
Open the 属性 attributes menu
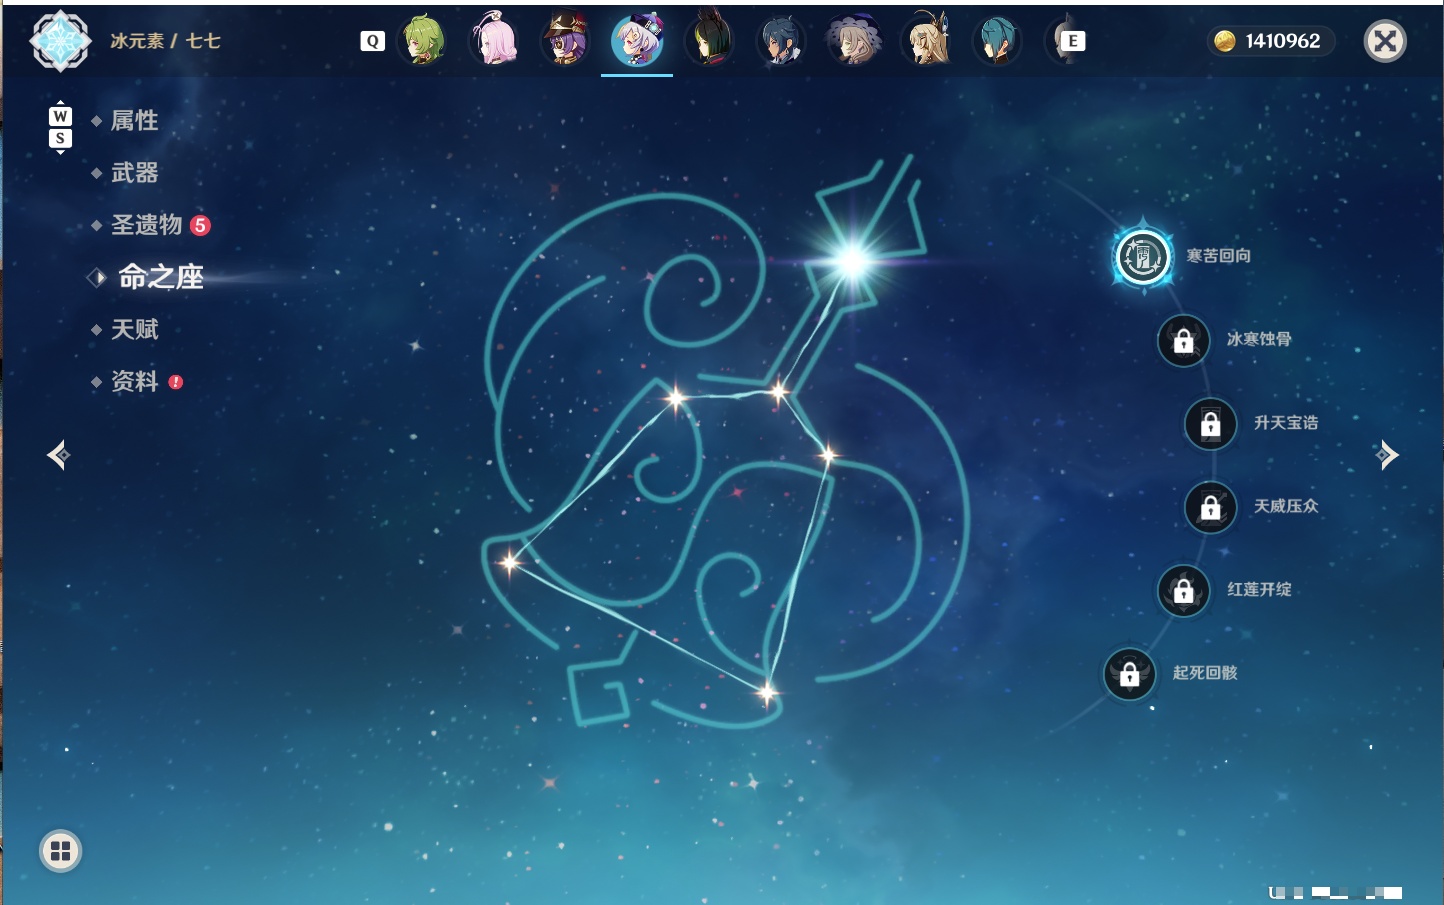(134, 121)
